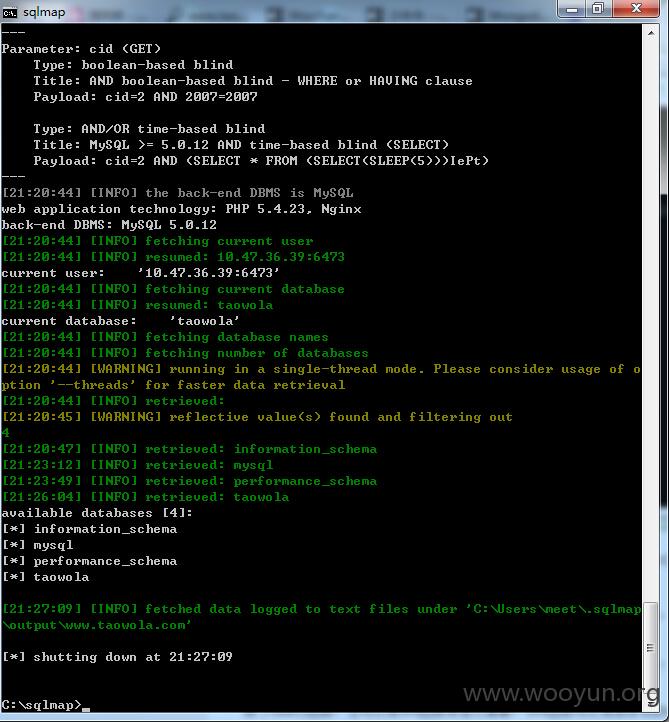Click 'retrieved: mysql' log line
This screenshot has width=669, height=722.
(137, 465)
